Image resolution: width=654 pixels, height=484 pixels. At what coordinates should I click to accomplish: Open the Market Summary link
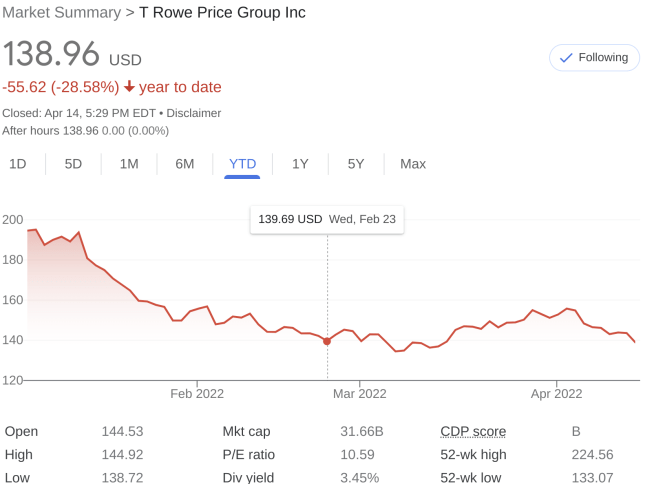click(x=61, y=13)
